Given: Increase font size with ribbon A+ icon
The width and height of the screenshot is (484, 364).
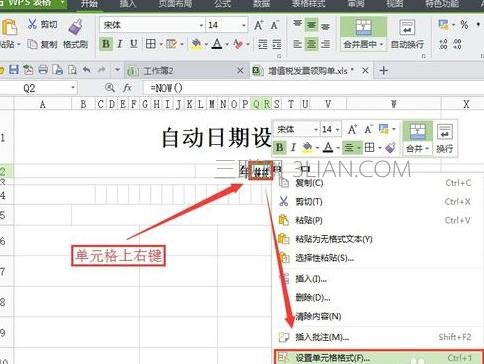Looking at the screenshot, I should [259, 25].
